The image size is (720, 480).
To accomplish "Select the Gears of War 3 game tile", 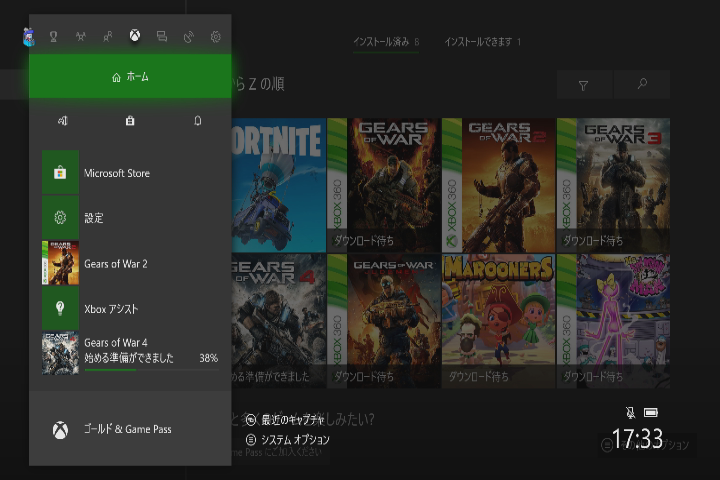I will (613, 185).
